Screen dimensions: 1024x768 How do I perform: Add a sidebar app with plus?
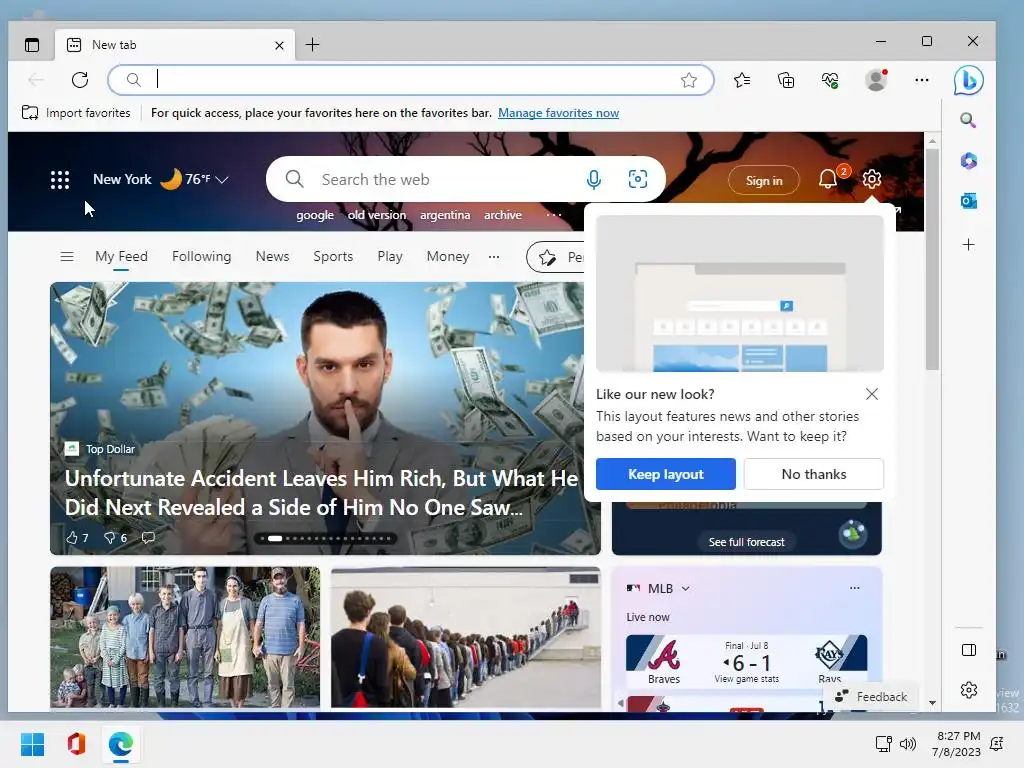968,245
